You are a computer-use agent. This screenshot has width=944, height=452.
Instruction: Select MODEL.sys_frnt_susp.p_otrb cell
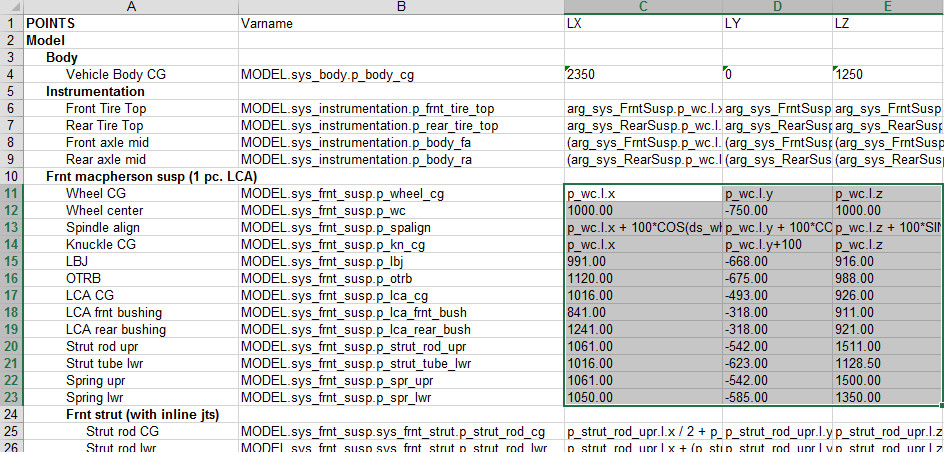point(402,279)
